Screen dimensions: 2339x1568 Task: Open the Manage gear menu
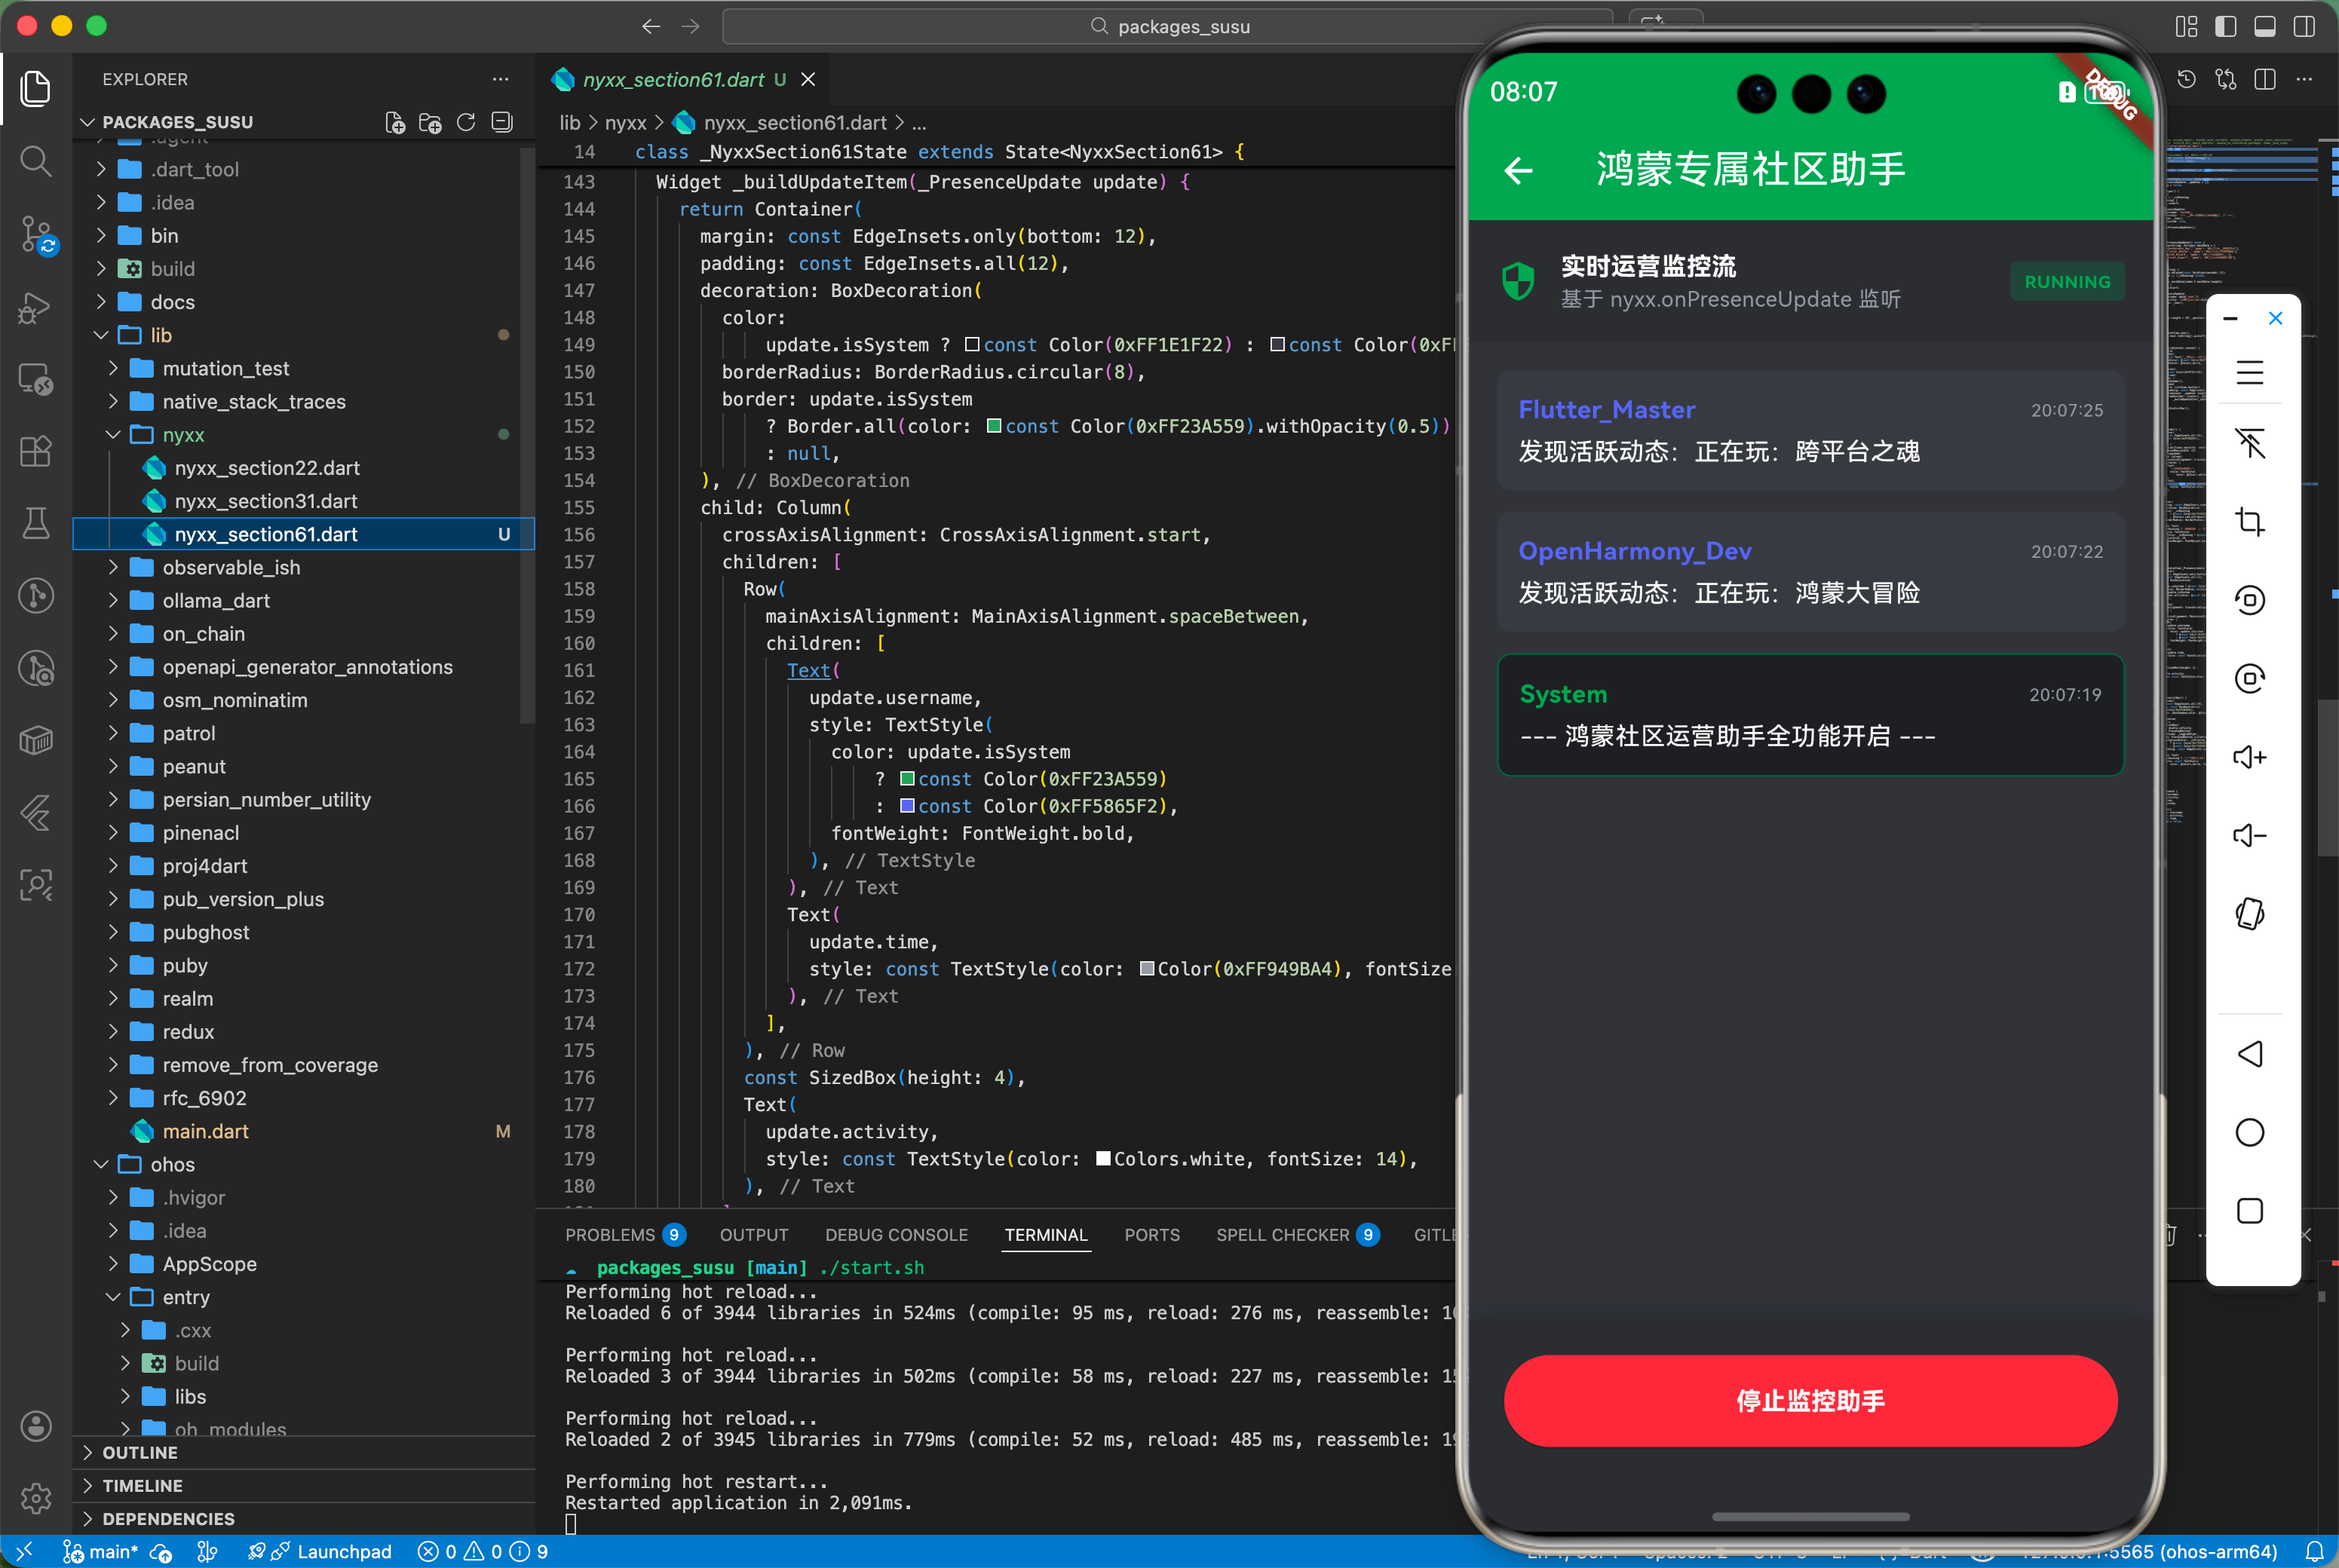coord(36,1498)
